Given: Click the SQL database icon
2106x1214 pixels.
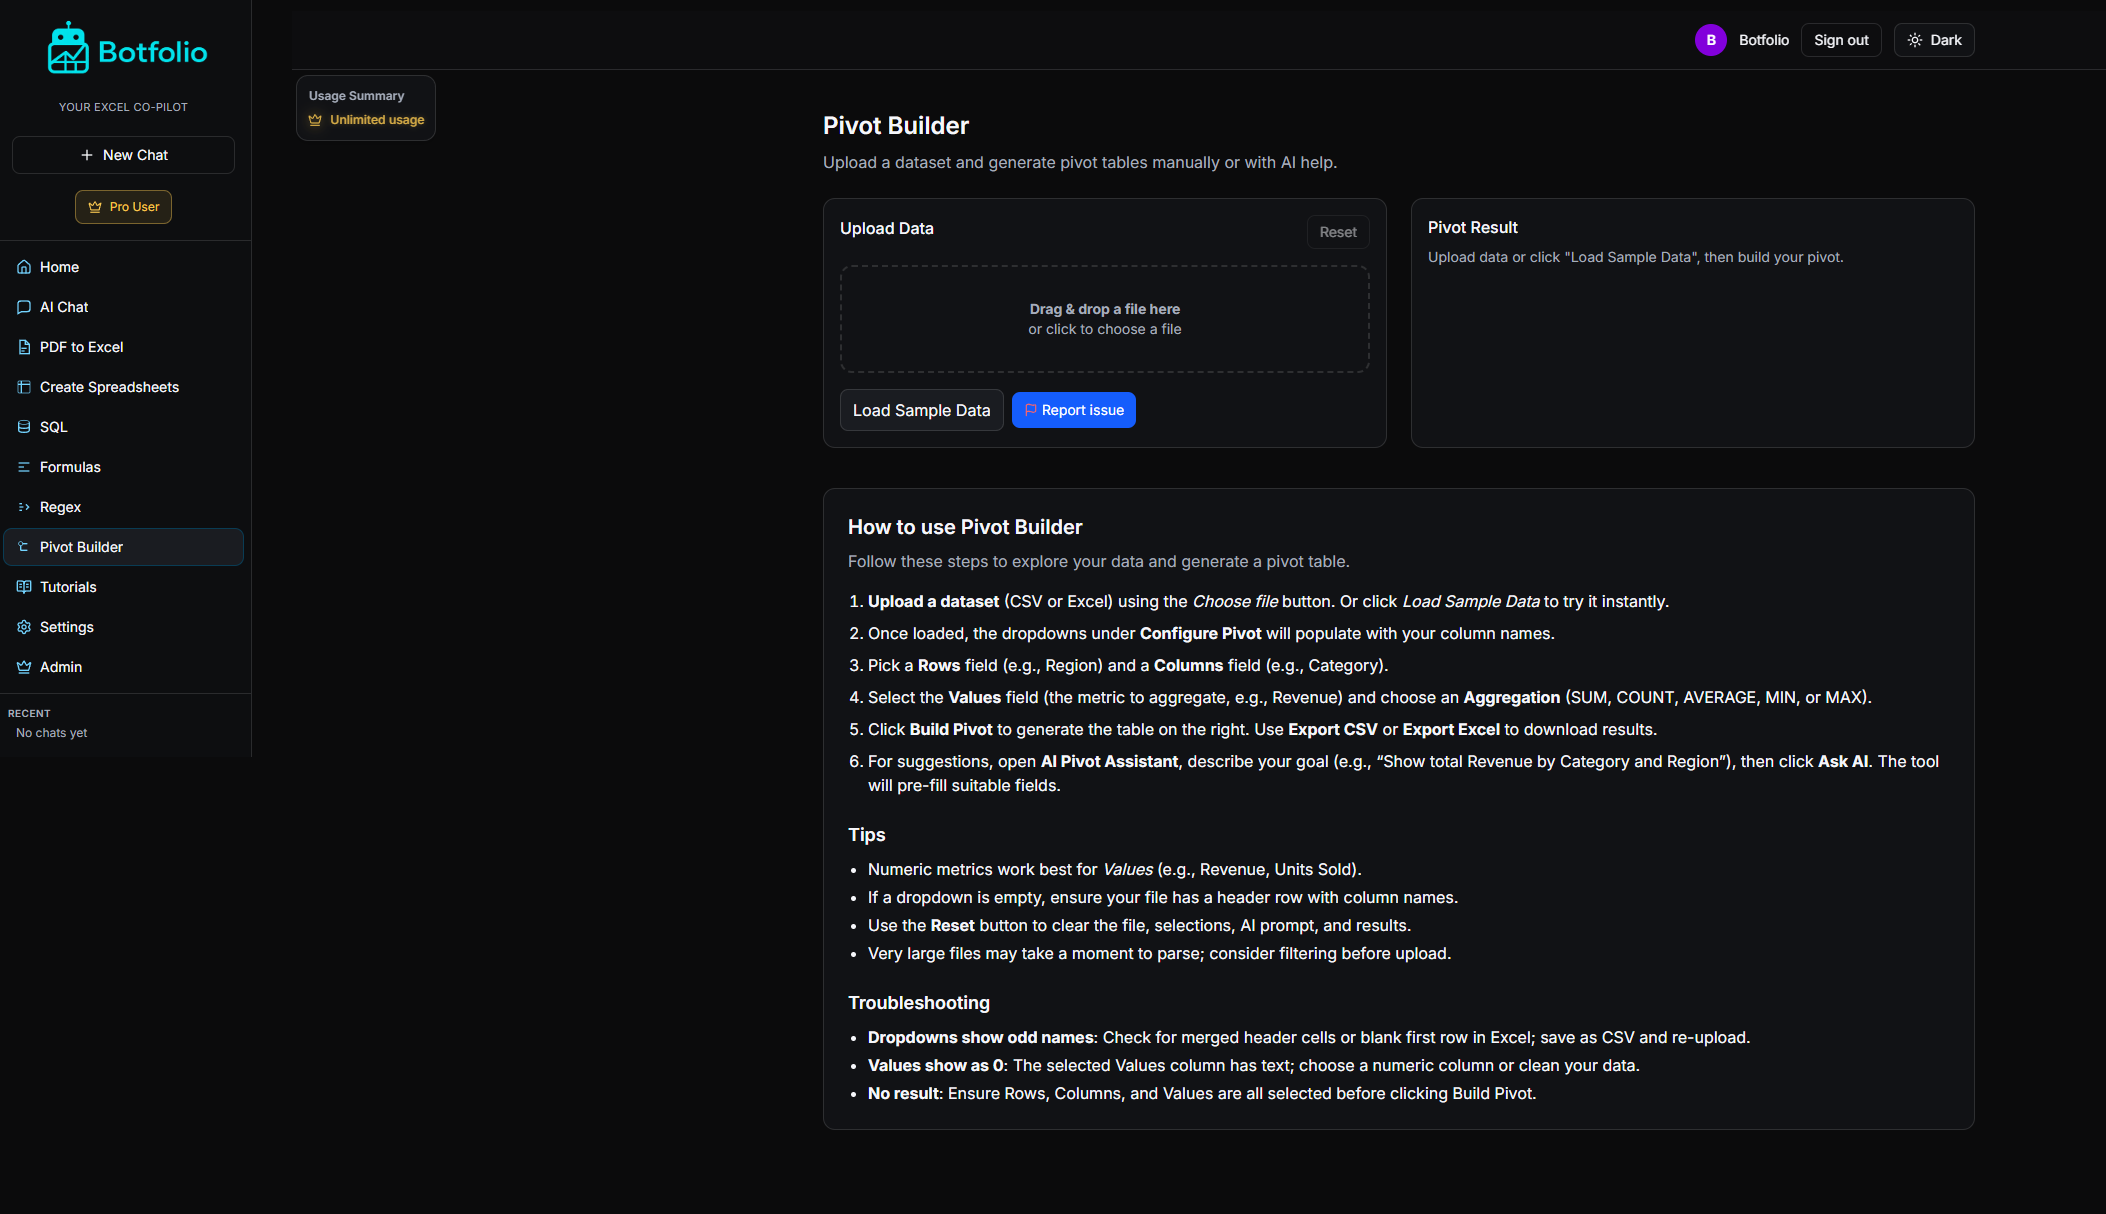Looking at the screenshot, I should (24, 427).
